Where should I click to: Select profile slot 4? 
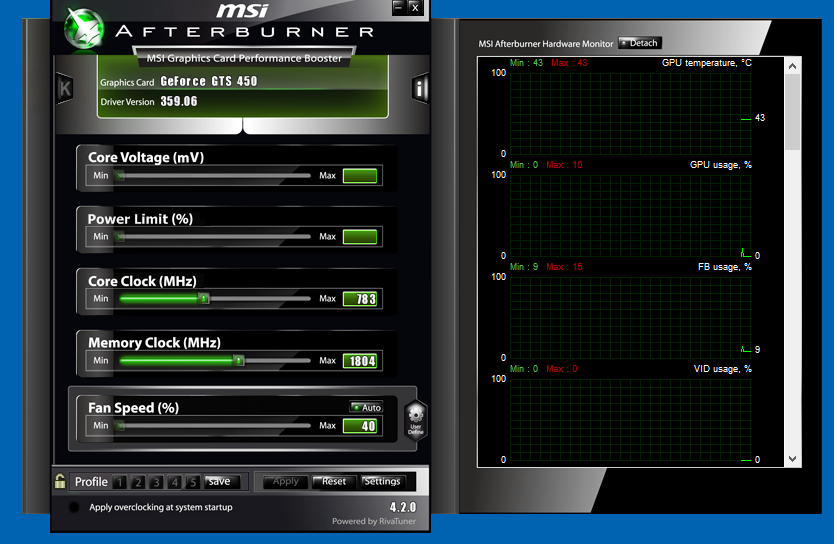(x=175, y=482)
